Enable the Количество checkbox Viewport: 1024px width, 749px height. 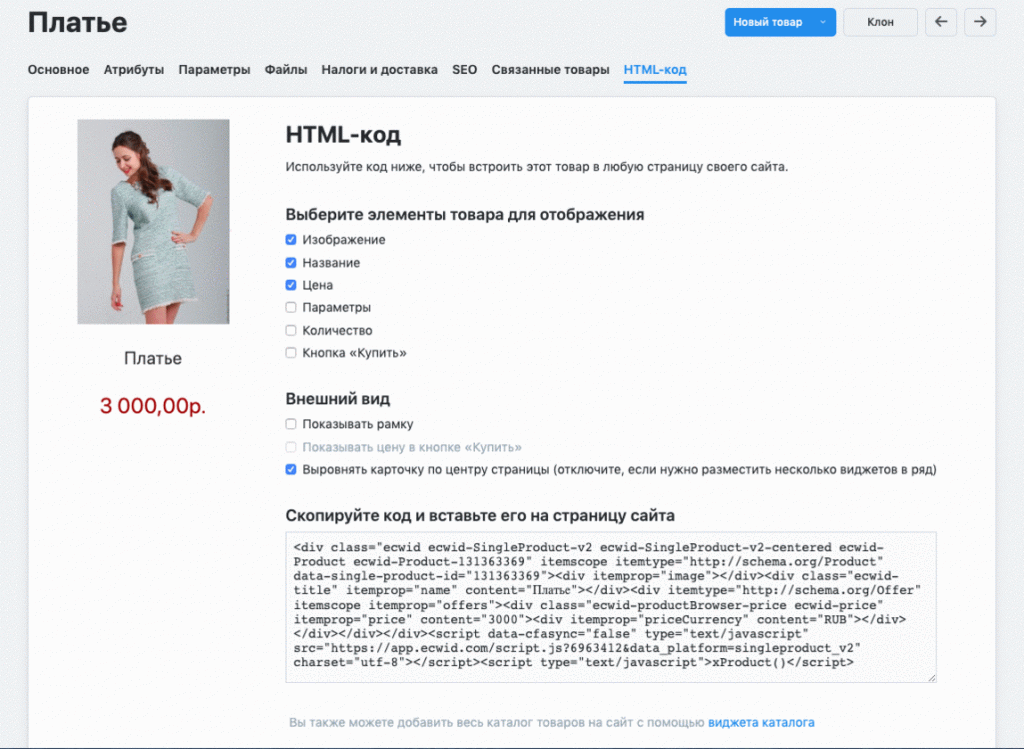point(291,330)
